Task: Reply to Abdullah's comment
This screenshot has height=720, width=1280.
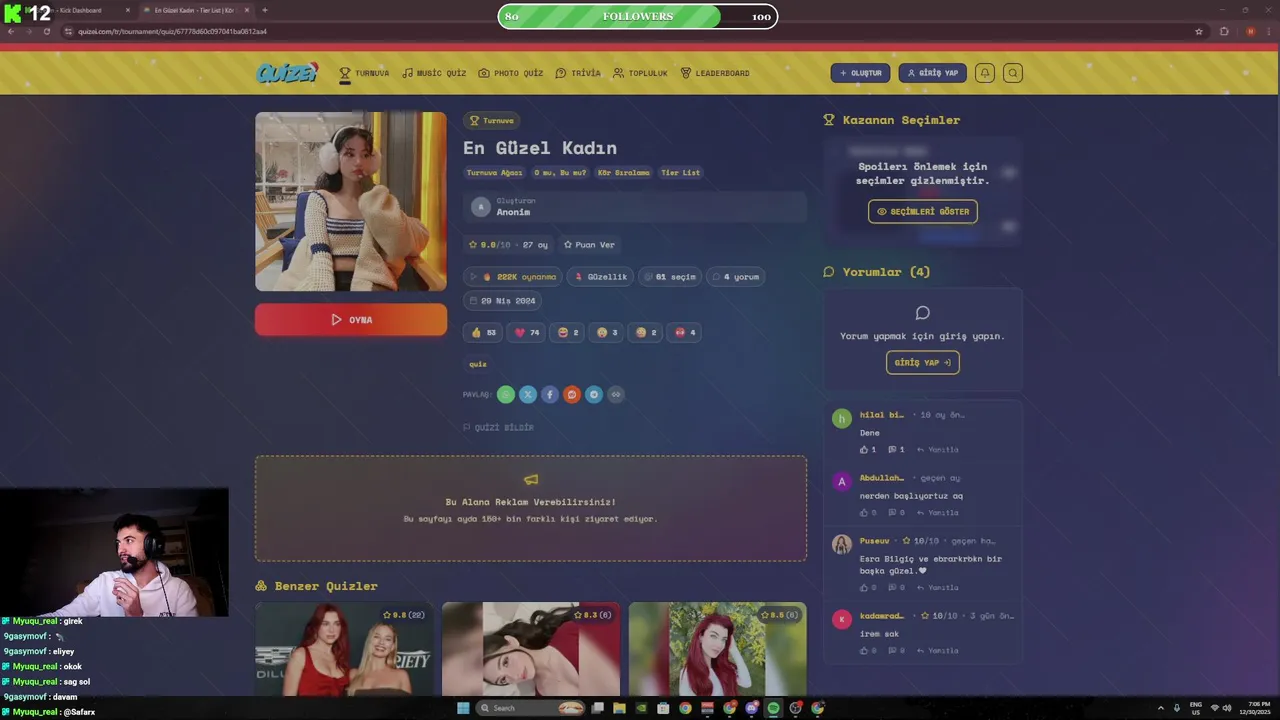Action: [x=938, y=513]
